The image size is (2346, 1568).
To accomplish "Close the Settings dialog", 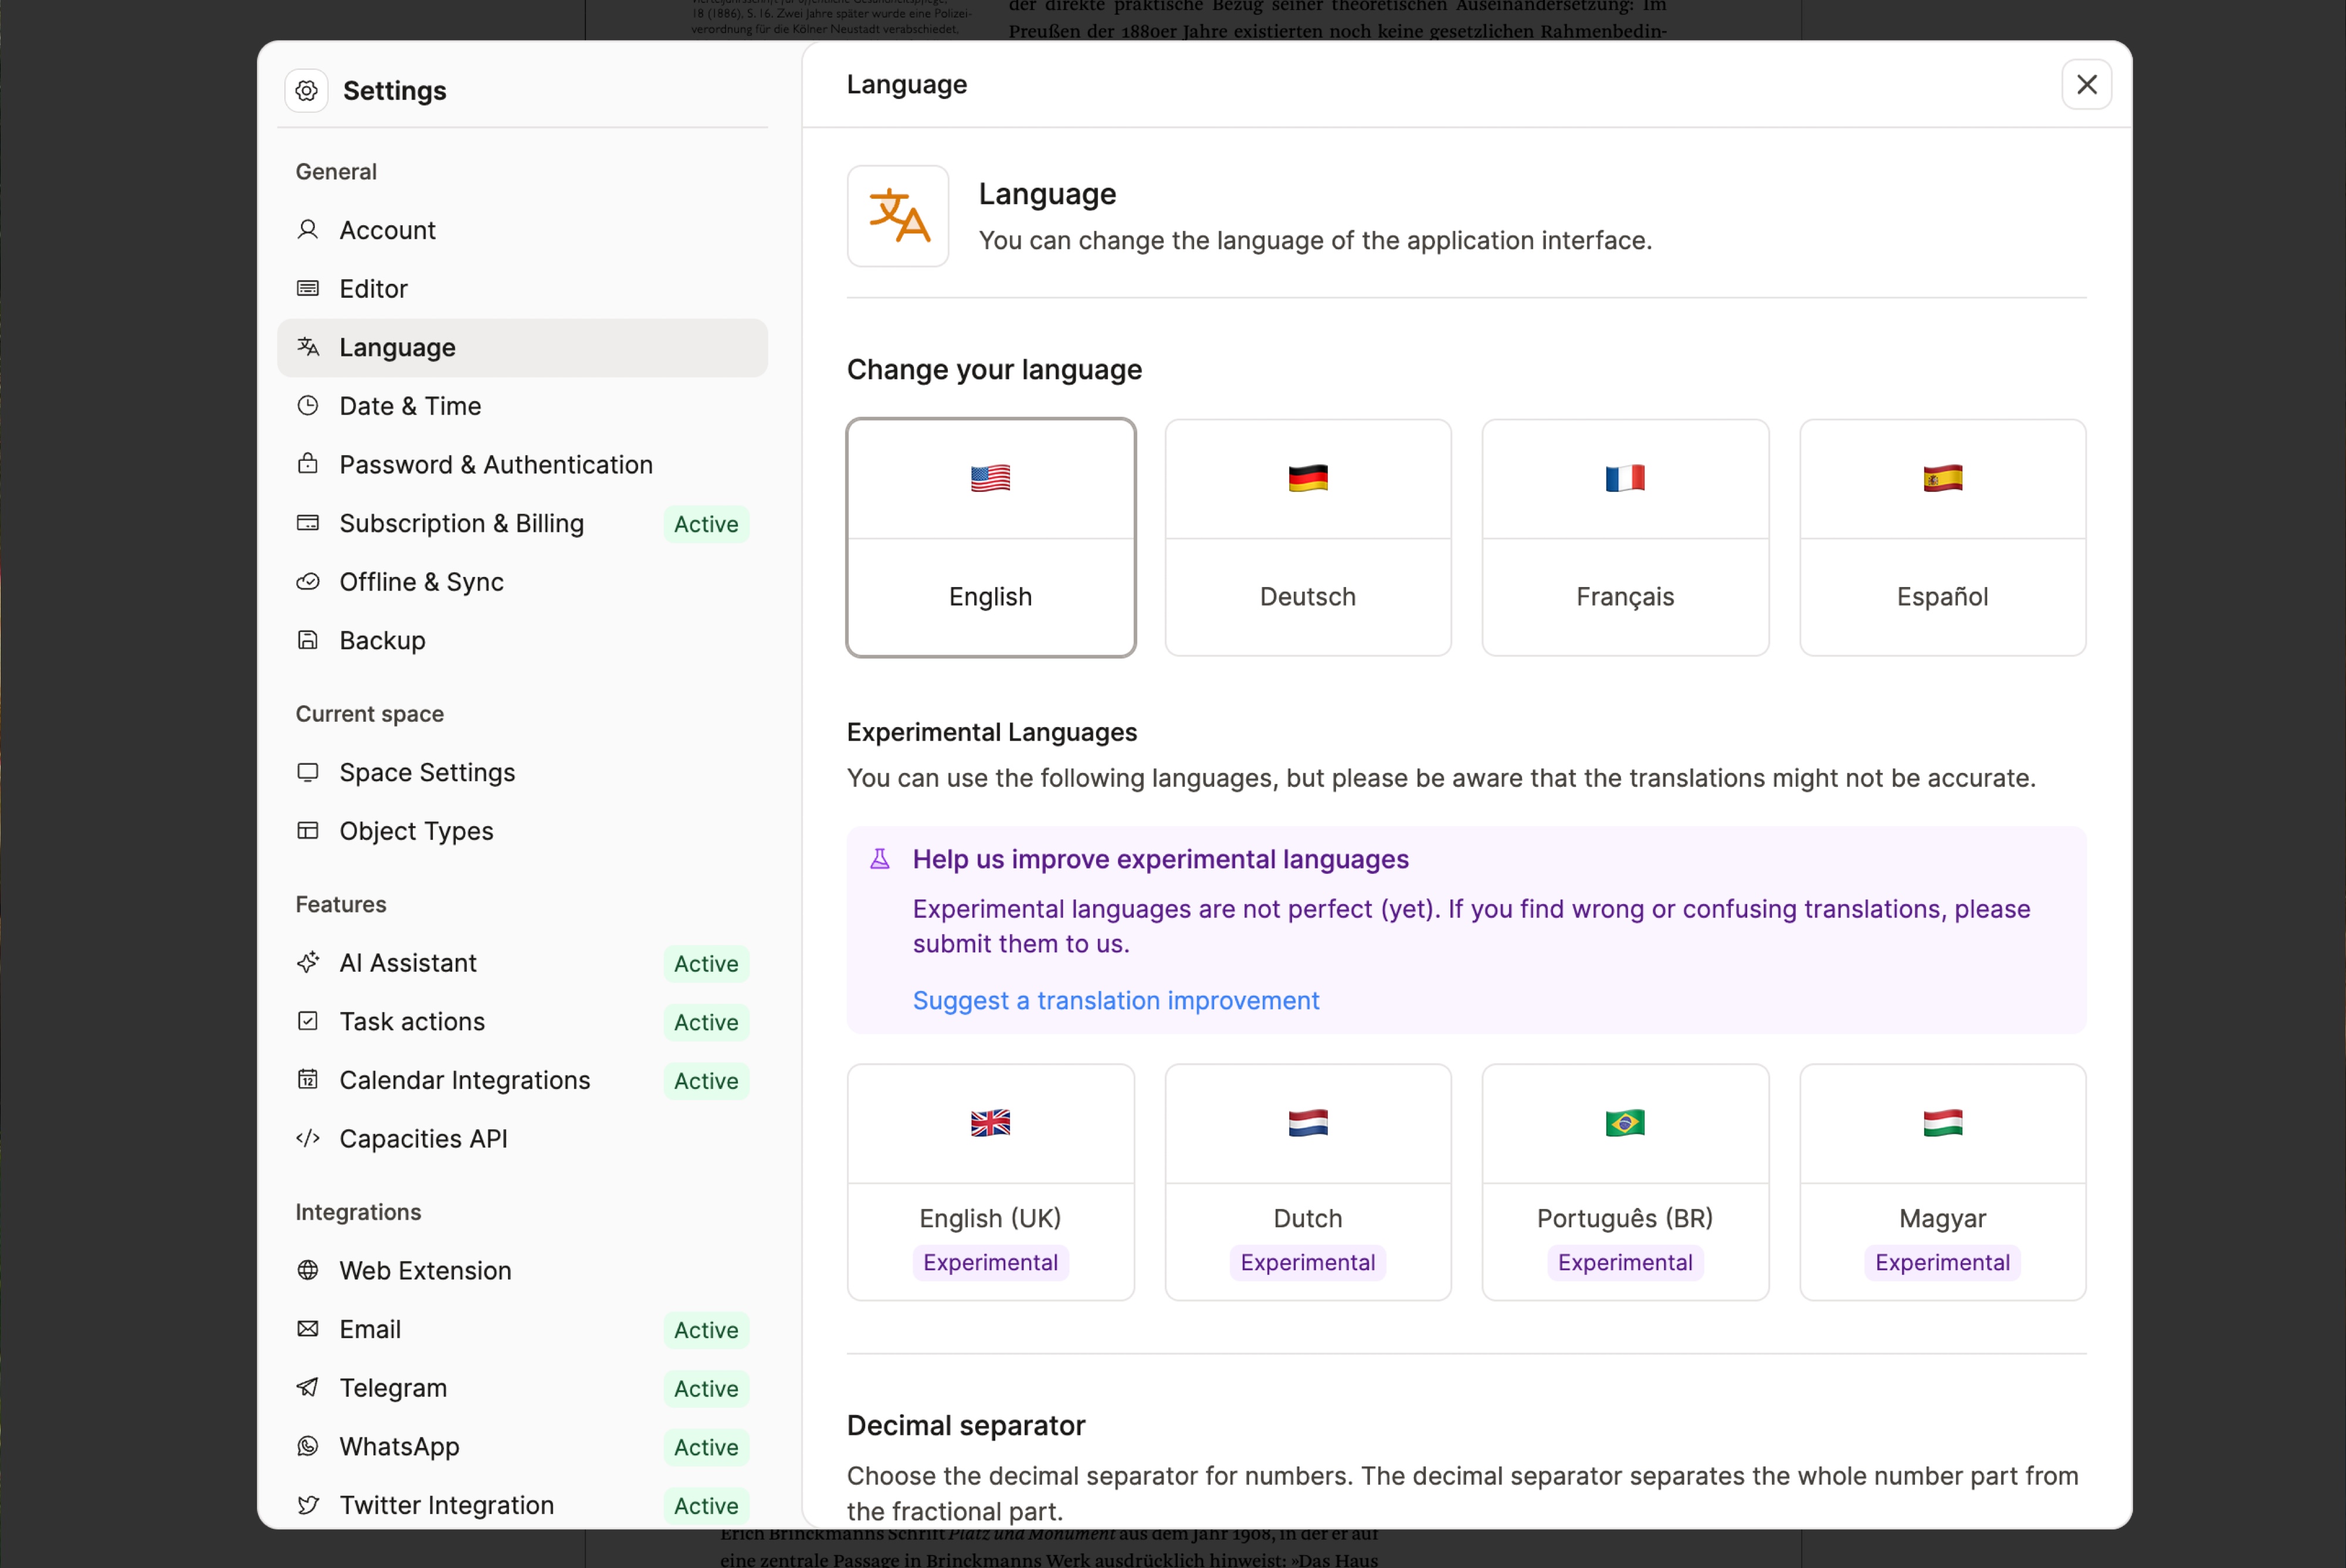I will pos(2087,84).
